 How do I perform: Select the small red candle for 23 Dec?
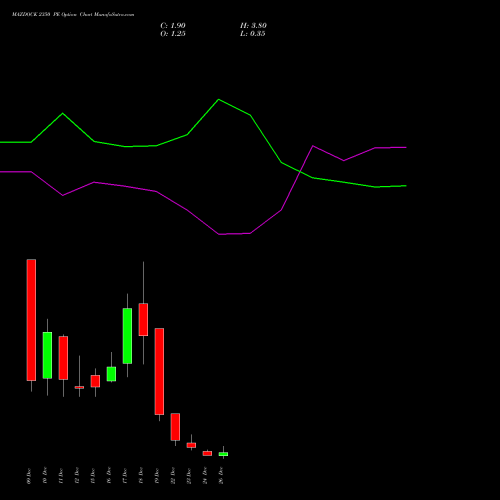point(191,445)
